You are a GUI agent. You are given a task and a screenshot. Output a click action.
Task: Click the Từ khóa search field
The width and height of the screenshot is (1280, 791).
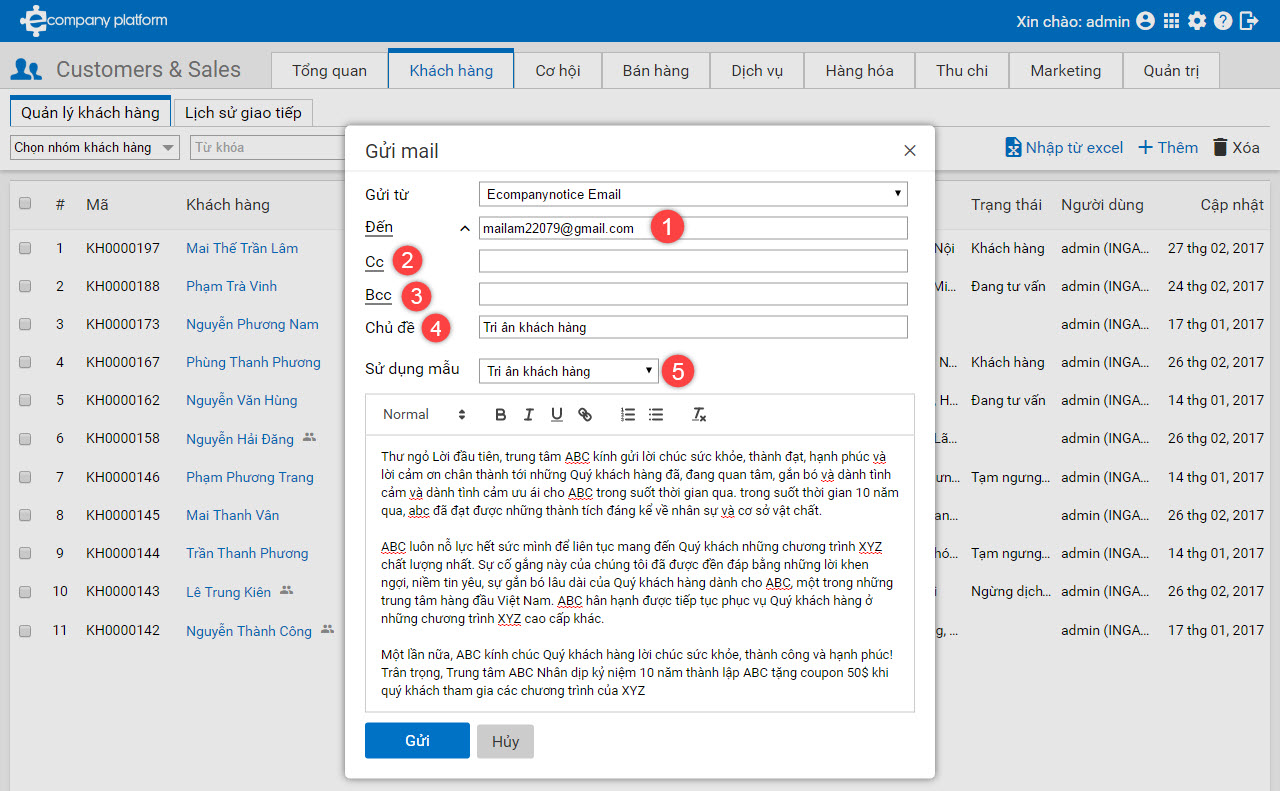point(267,147)
